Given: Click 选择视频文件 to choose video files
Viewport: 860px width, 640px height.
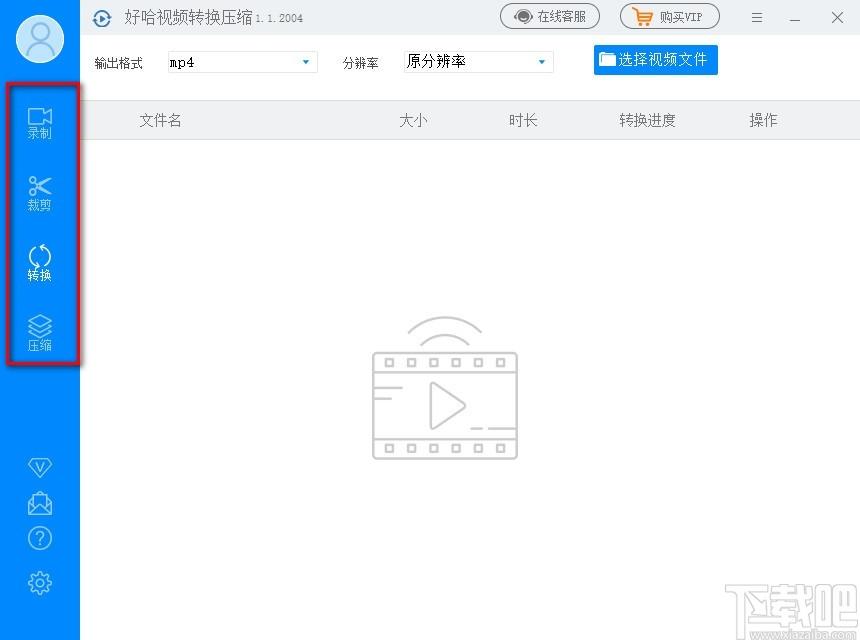Looking at the screenshot, I should point(655,60).
